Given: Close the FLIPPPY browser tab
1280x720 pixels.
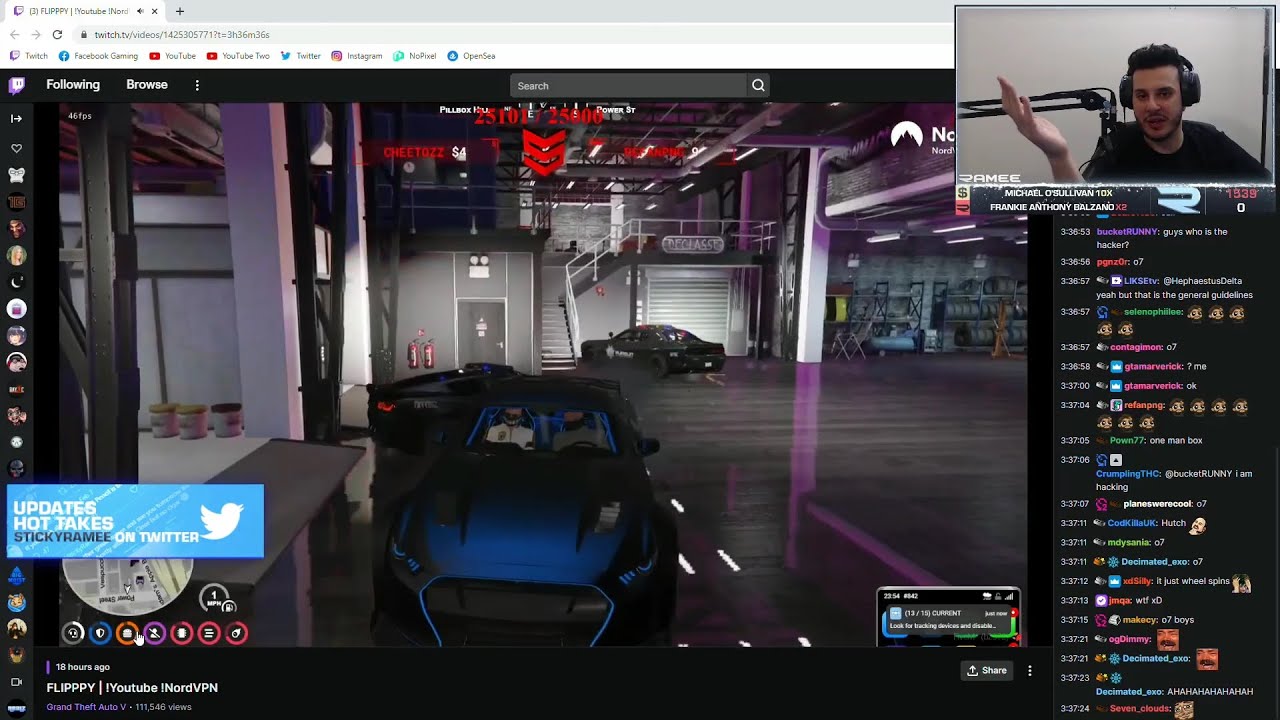Looking at the screenshot, I should click(x=154, y=11).
